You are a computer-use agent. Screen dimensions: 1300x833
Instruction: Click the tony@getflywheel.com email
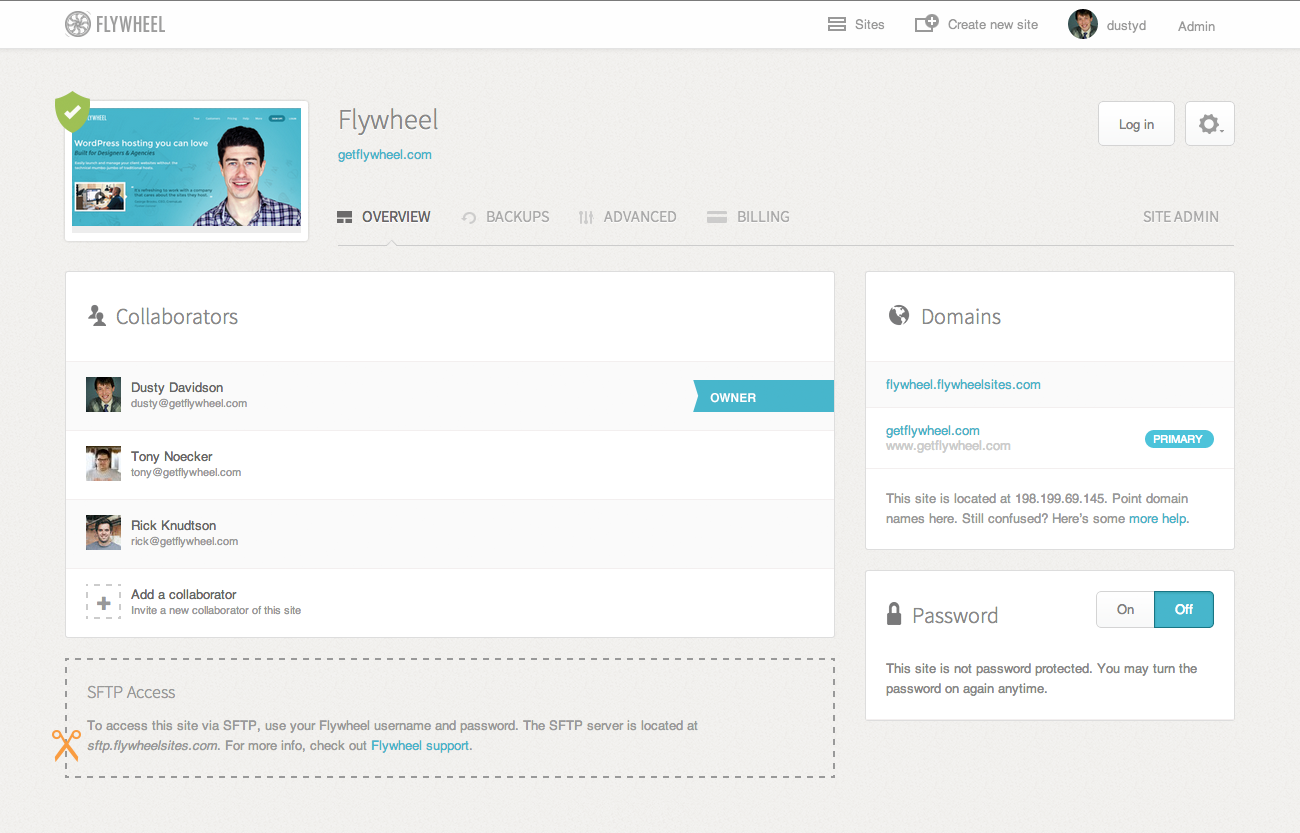pos(186,473)
